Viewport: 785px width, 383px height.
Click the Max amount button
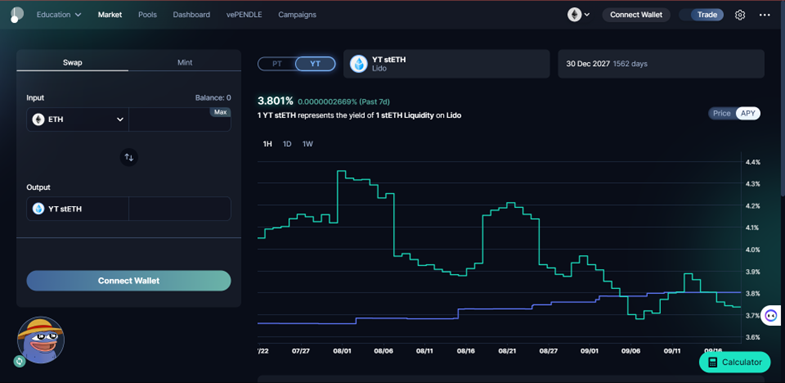tap(220, 112)
